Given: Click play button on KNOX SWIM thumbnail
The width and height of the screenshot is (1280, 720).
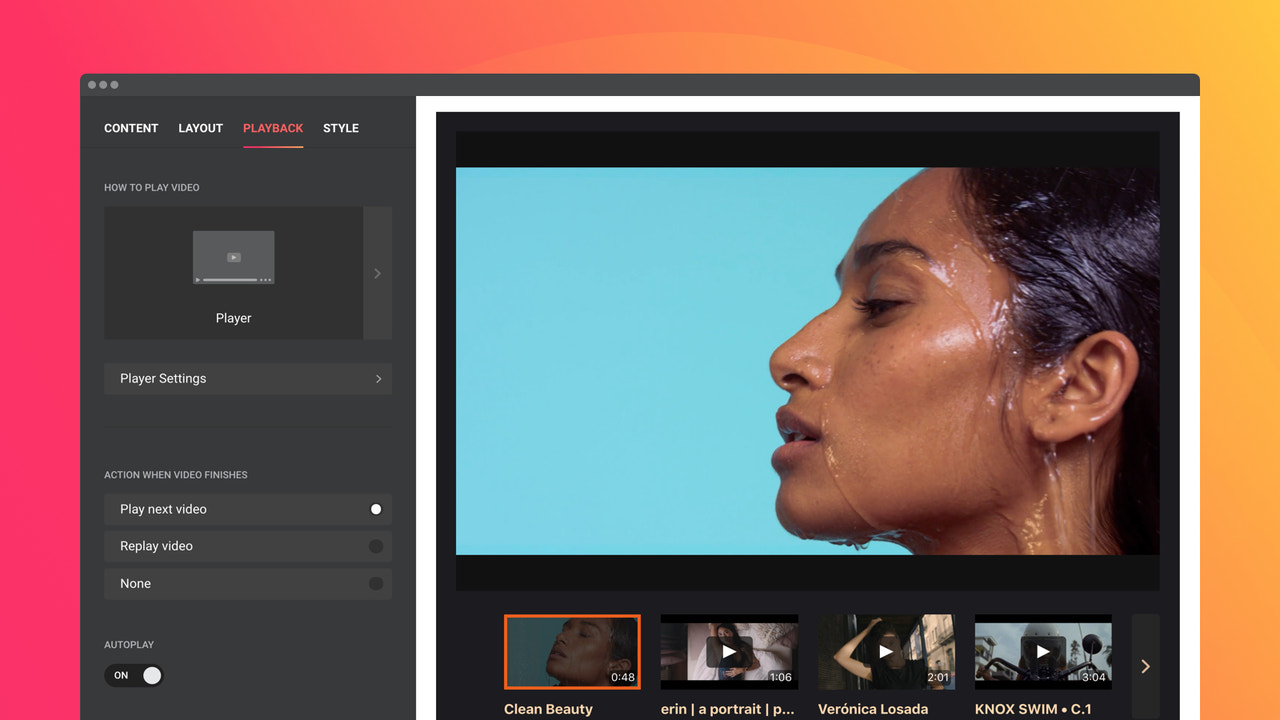Looking at the screenshot, I should tap(1043, 651).
